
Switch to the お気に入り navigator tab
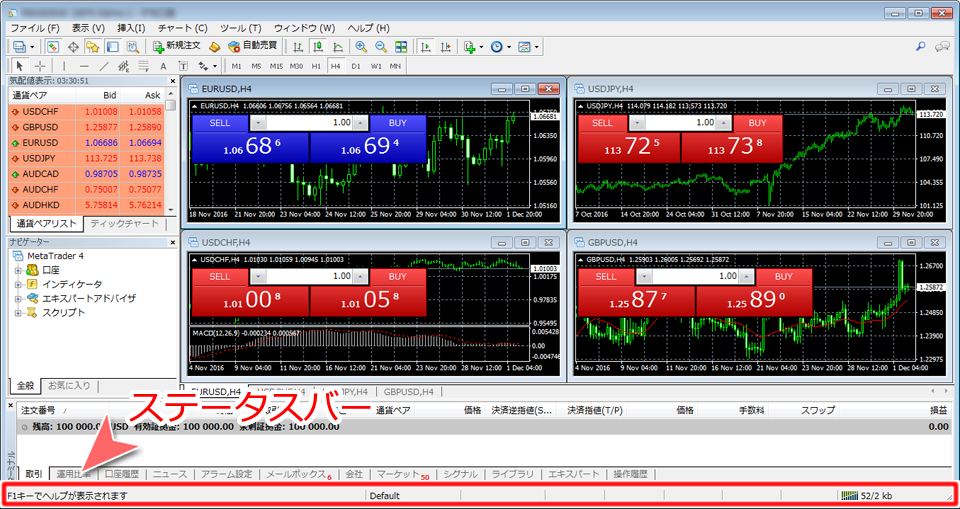[x=69, y=385]
